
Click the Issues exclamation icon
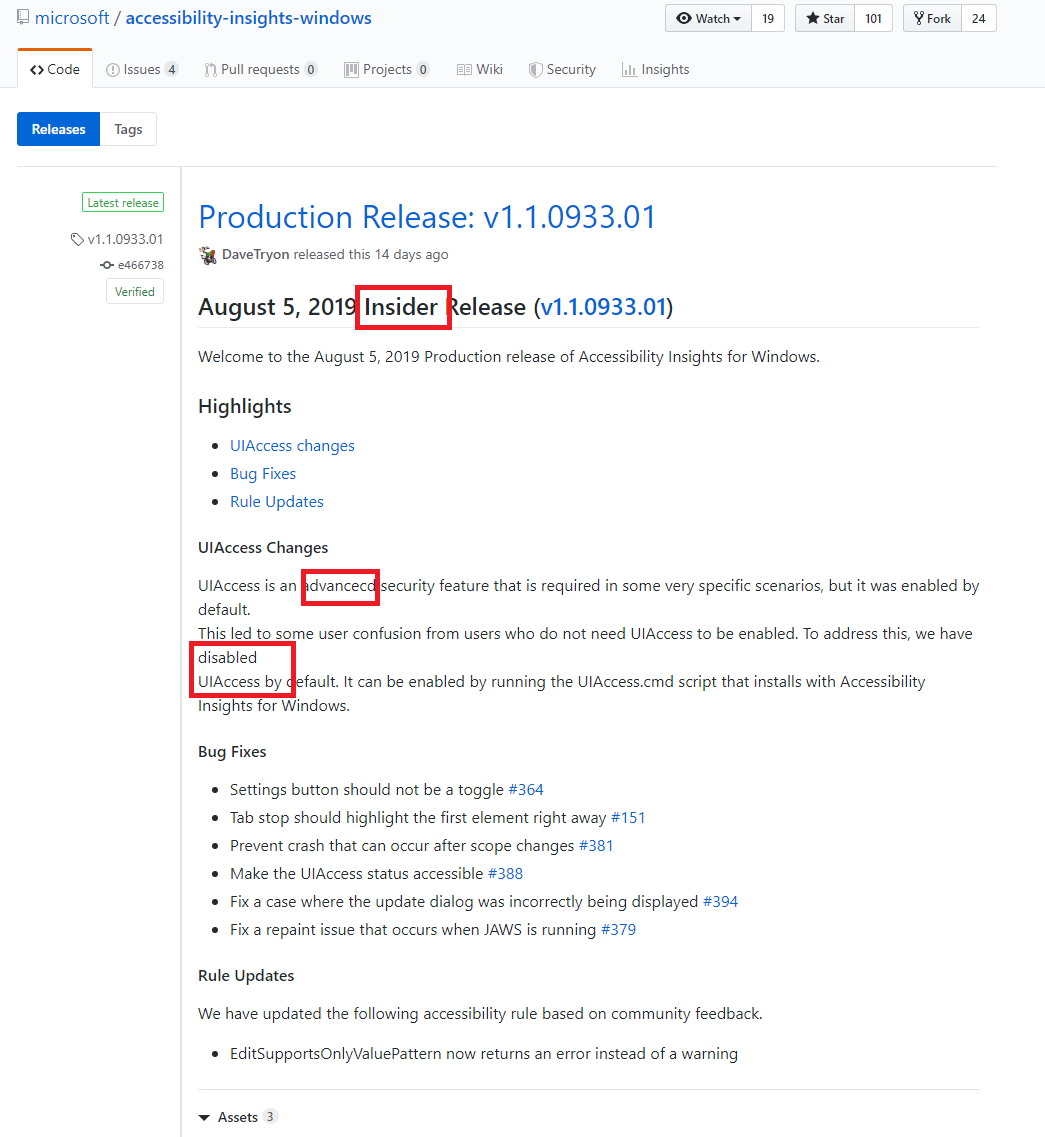tap(112, 70)
